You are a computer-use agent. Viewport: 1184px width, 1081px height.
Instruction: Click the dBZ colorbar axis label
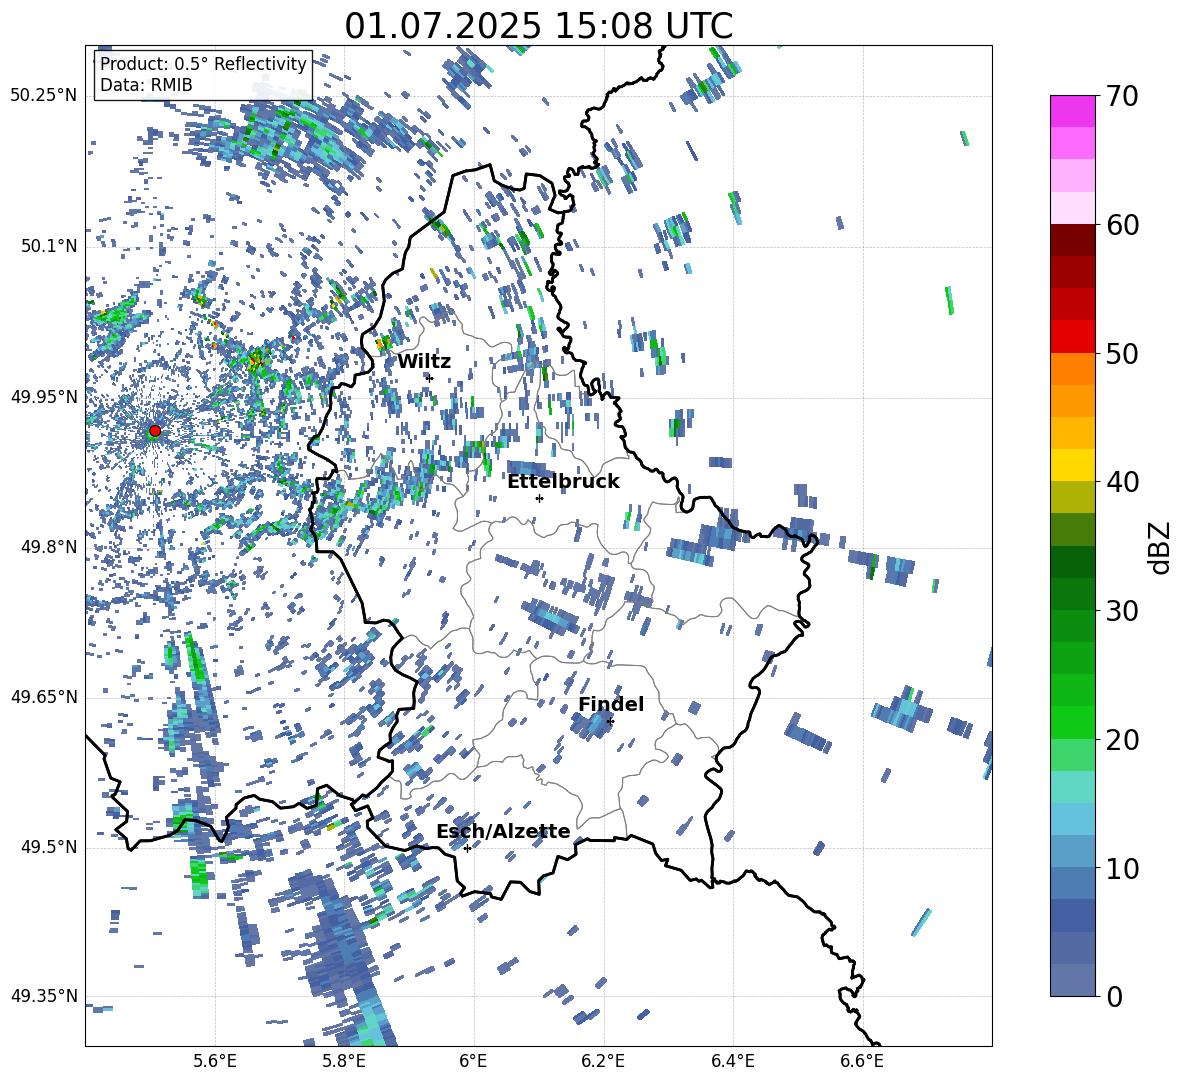point(1160,547)
